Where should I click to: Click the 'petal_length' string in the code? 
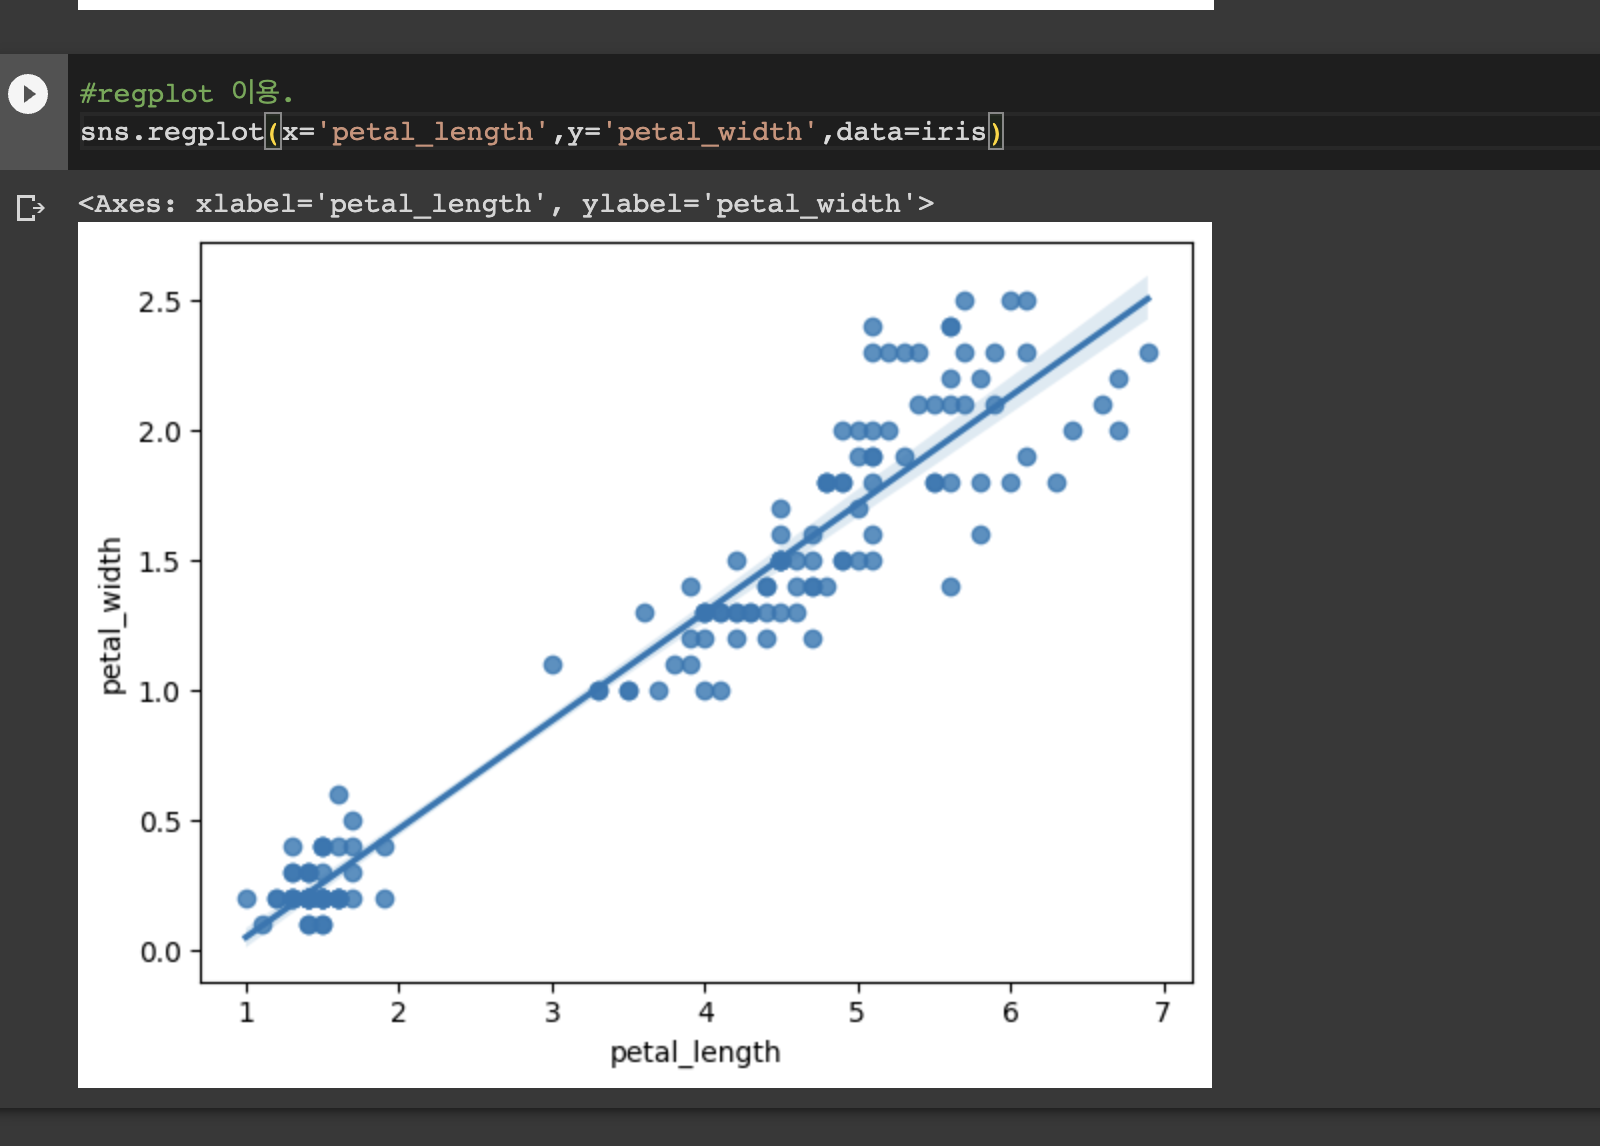pyautogui.click(x=433, y=132)
